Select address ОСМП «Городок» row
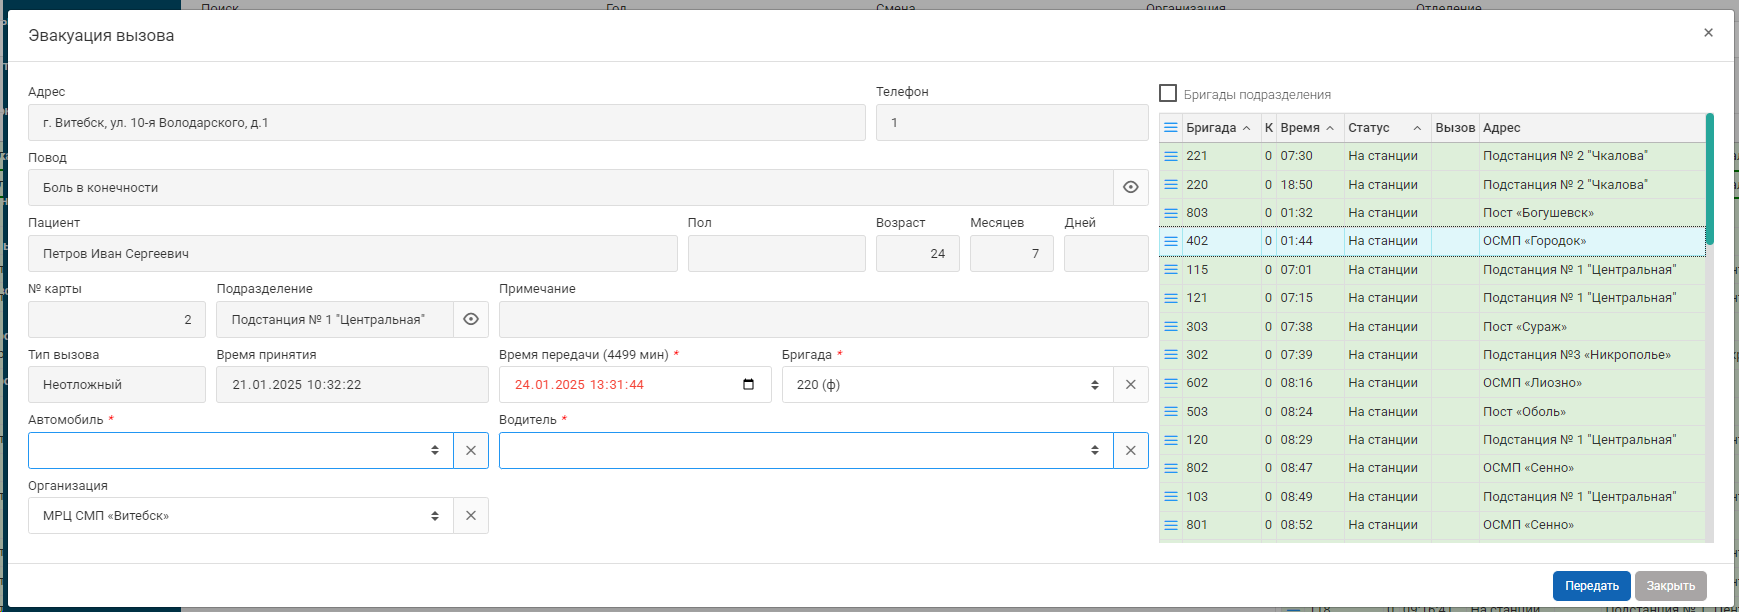 (x=1592, y=241)
